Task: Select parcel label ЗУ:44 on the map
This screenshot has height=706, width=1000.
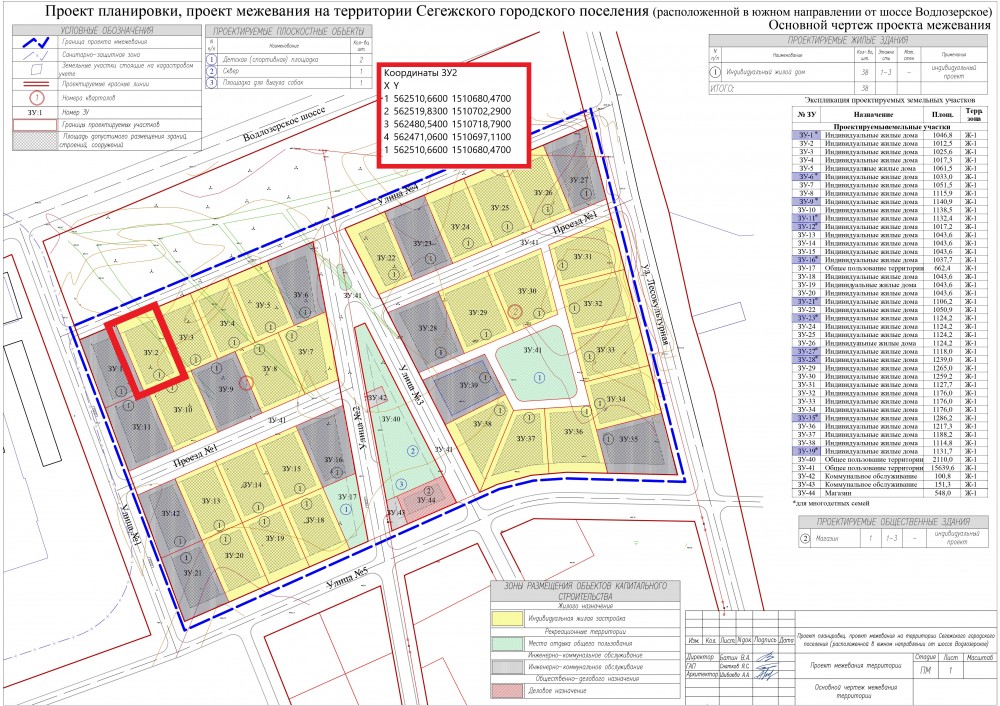Action: click(425, 500)
